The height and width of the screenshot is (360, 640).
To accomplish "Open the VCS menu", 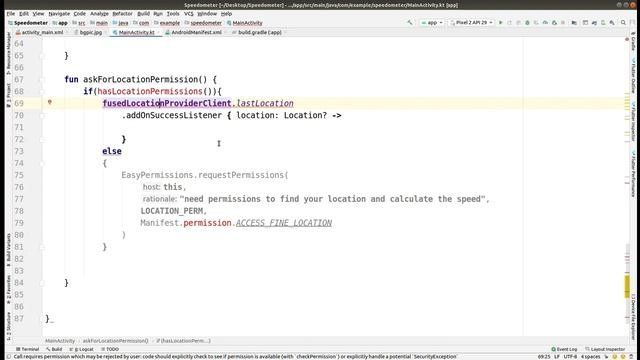I will 189,13.
